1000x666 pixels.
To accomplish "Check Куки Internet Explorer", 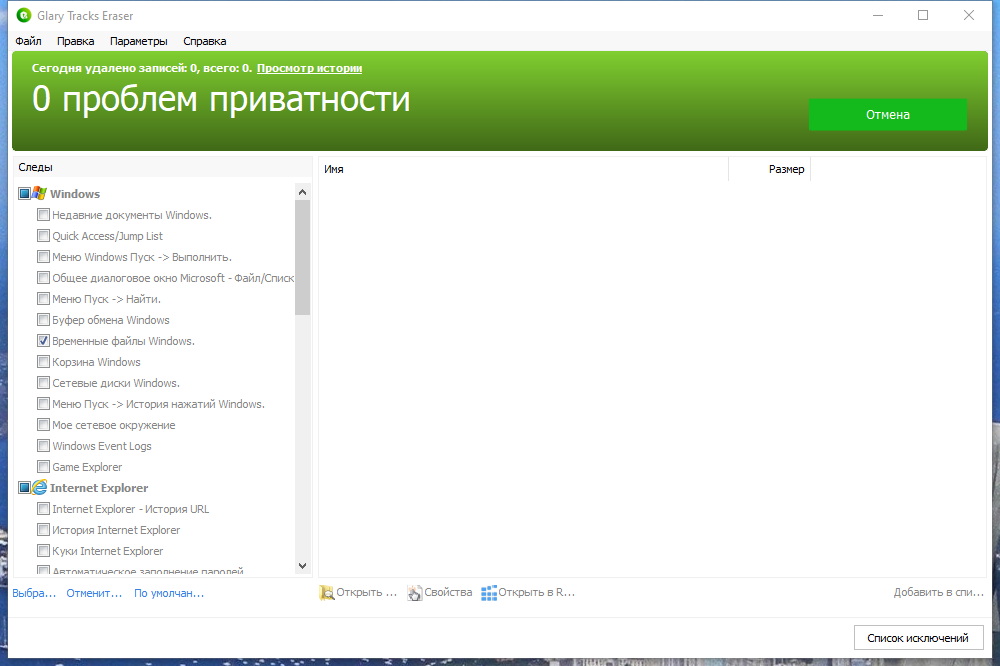I will pos(43,550).
